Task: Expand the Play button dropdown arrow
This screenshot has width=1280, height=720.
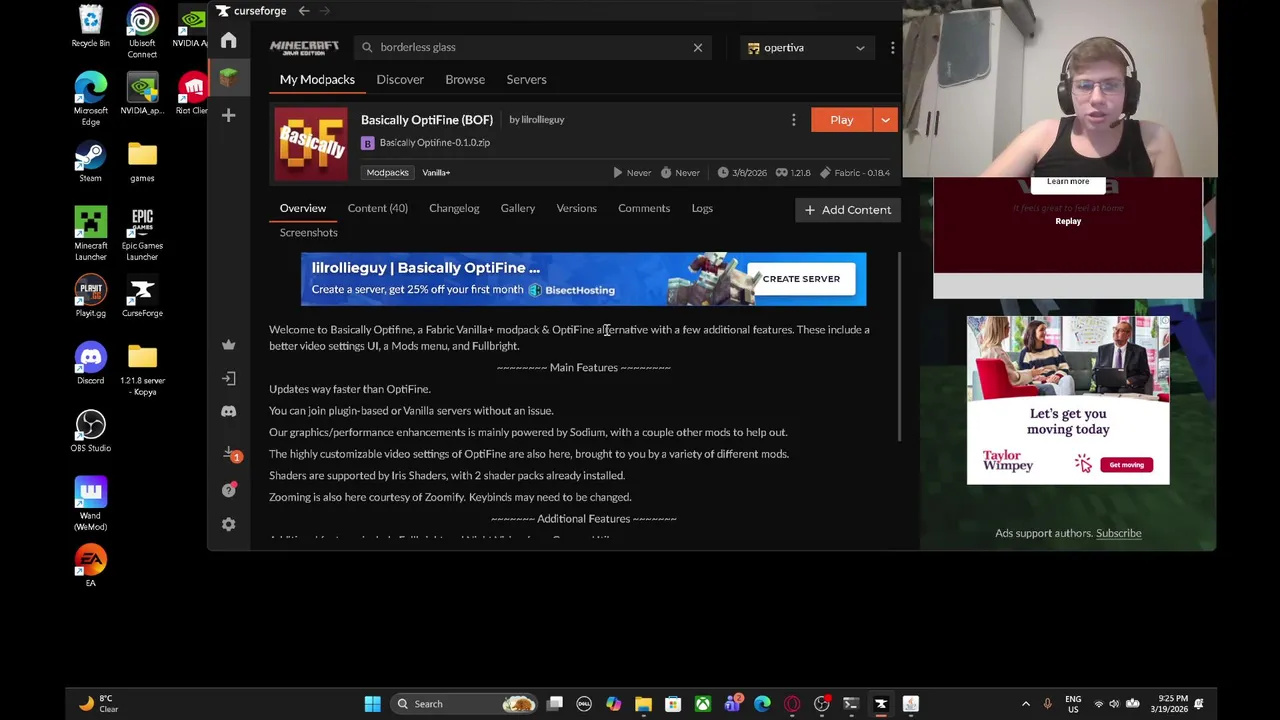Action: pos(885,120)
